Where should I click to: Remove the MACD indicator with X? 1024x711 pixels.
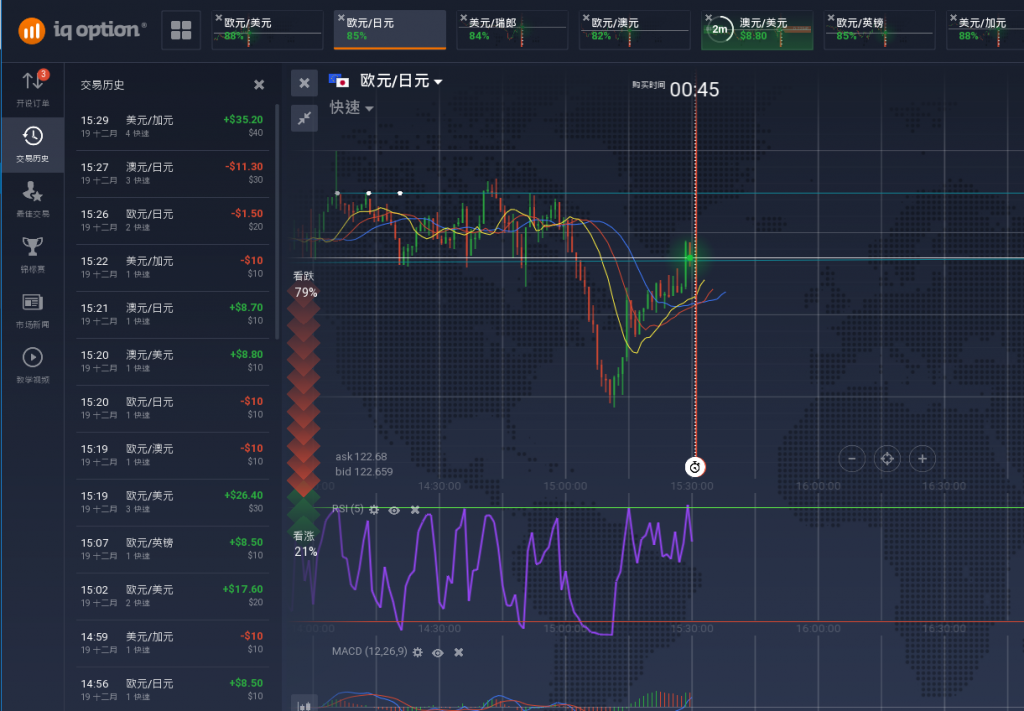tap(459, 652)
